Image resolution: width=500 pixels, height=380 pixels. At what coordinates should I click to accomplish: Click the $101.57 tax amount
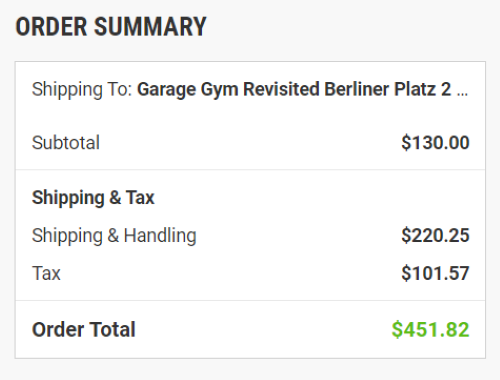(x=435, y=273)
